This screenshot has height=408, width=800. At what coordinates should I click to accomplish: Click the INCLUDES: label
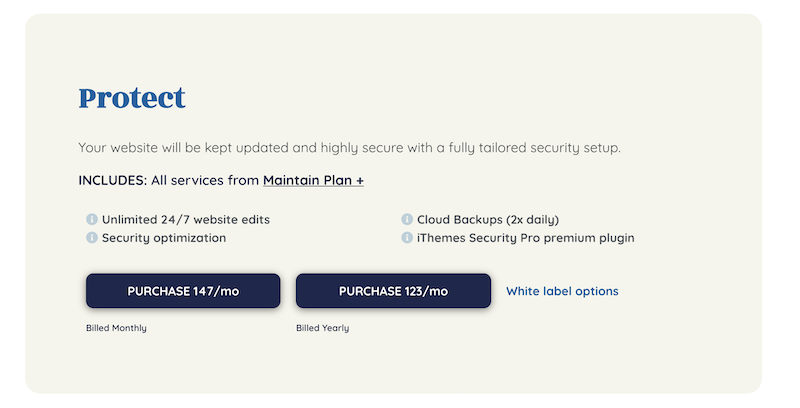[112, 181]
